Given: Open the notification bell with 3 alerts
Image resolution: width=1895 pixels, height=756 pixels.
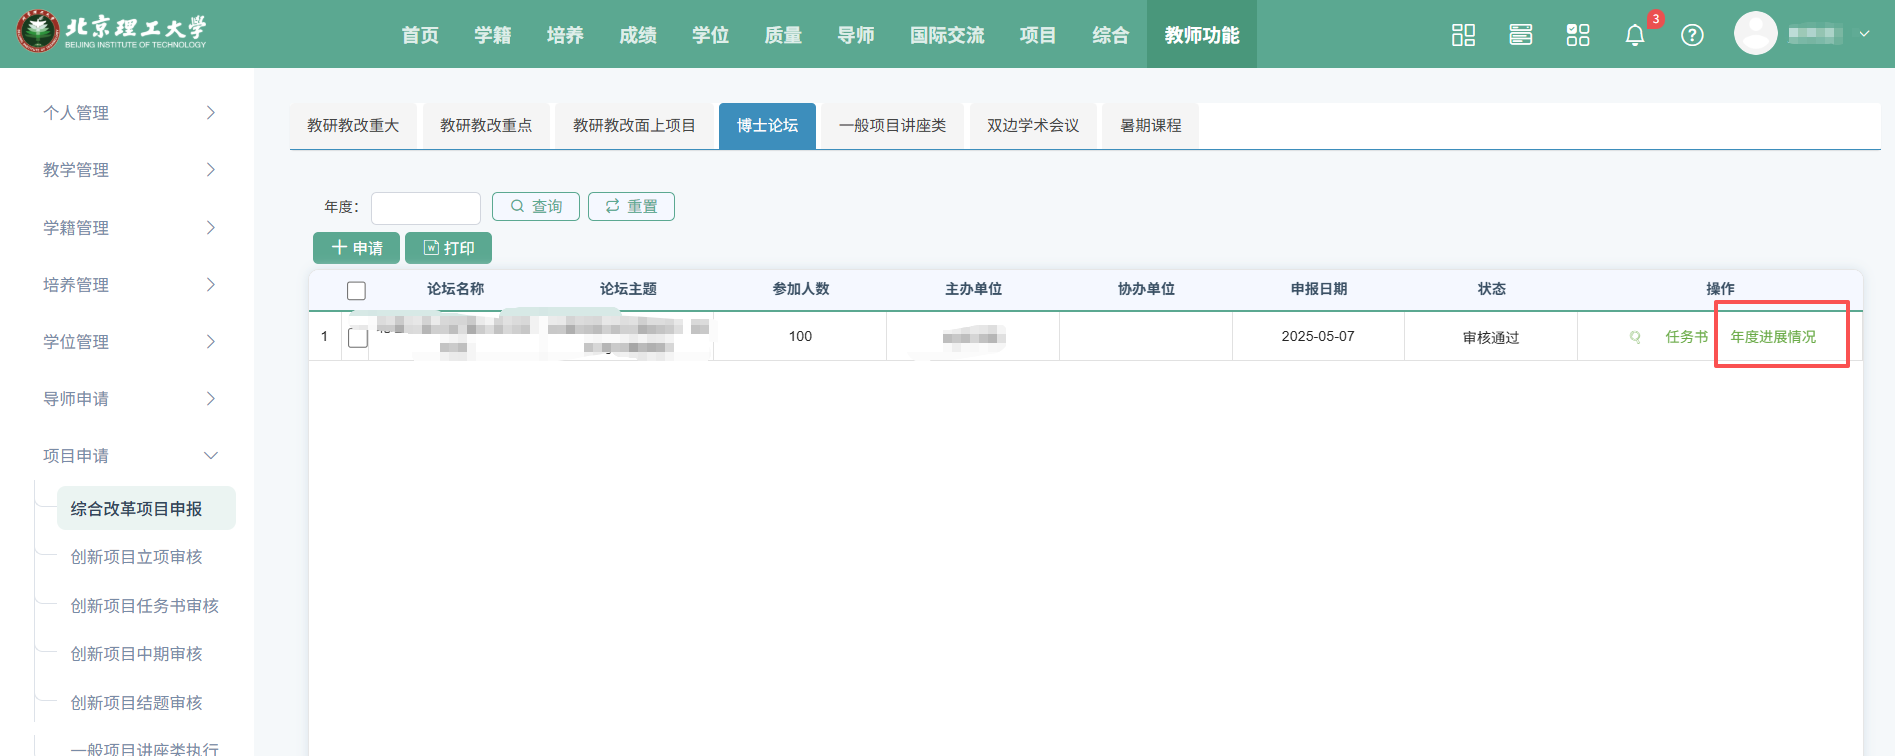Looking at the screenshot, I should click(1635, 35).
